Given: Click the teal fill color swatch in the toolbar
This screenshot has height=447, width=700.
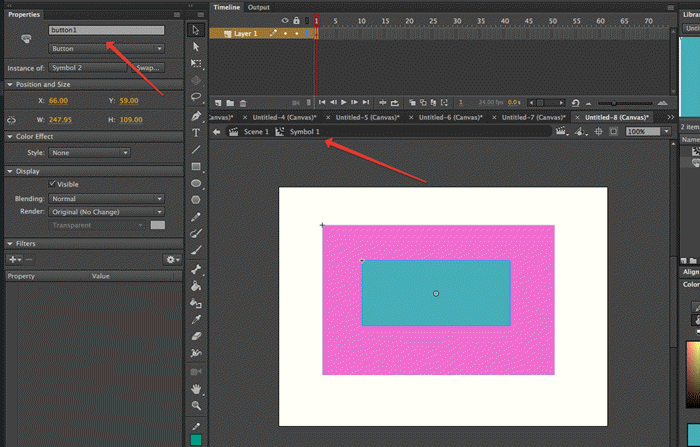Looking at the screenshot, I should (x=196, y=439).
